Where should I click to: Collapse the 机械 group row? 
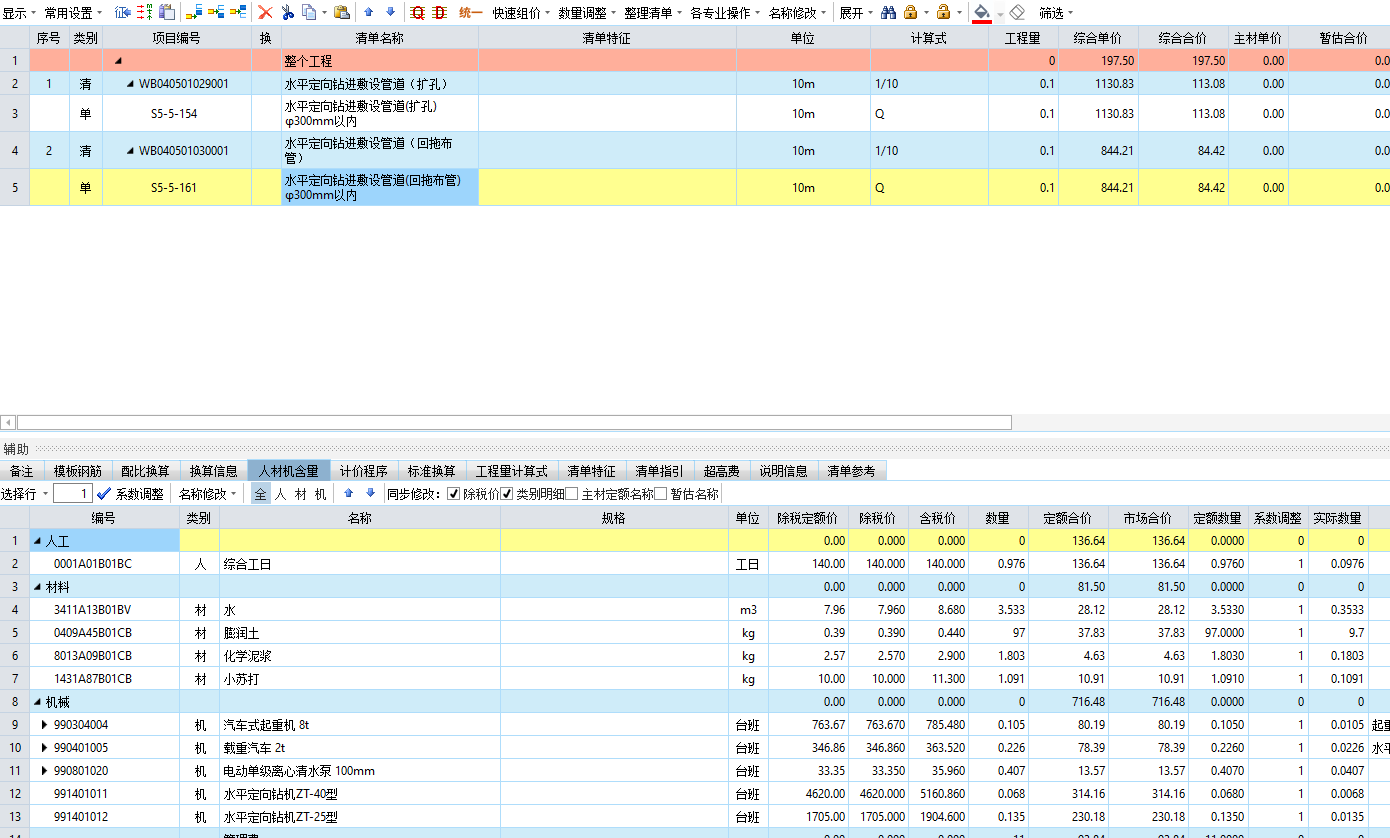click(x=38, y=702)
